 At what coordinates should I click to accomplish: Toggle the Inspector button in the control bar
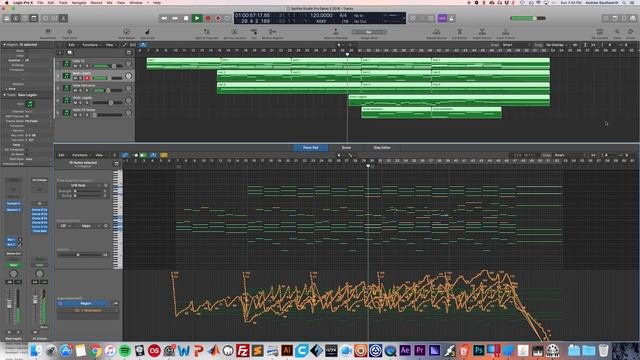(16, 18)
